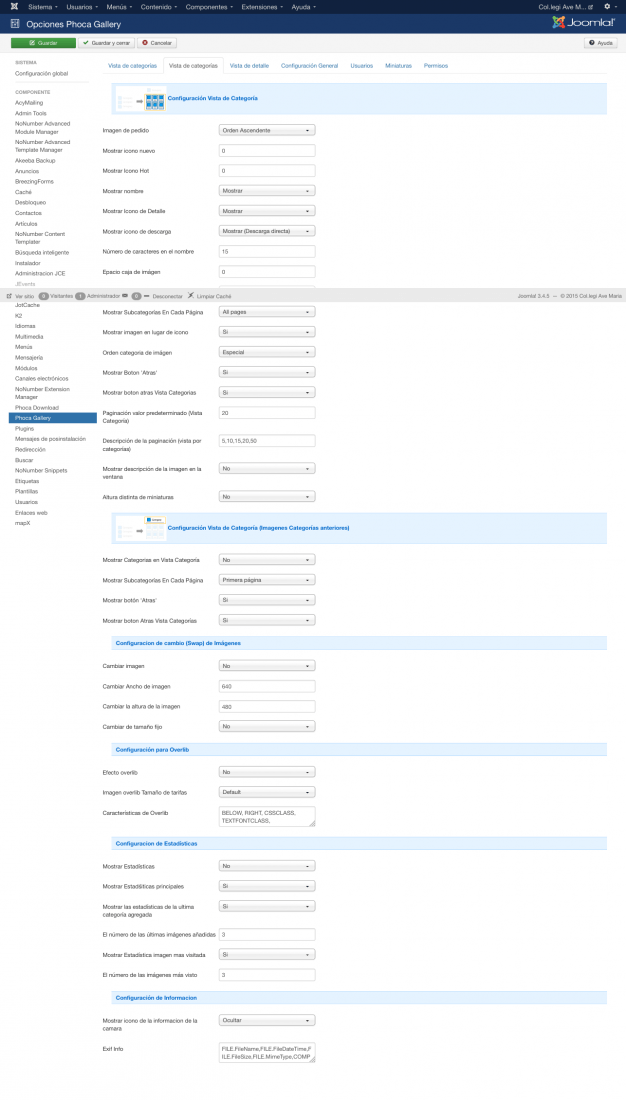Open Imagen overlib Tamaño de tarifas dropdown
626x1100 pixels.
pyautogui.click(x=267, y=792)
